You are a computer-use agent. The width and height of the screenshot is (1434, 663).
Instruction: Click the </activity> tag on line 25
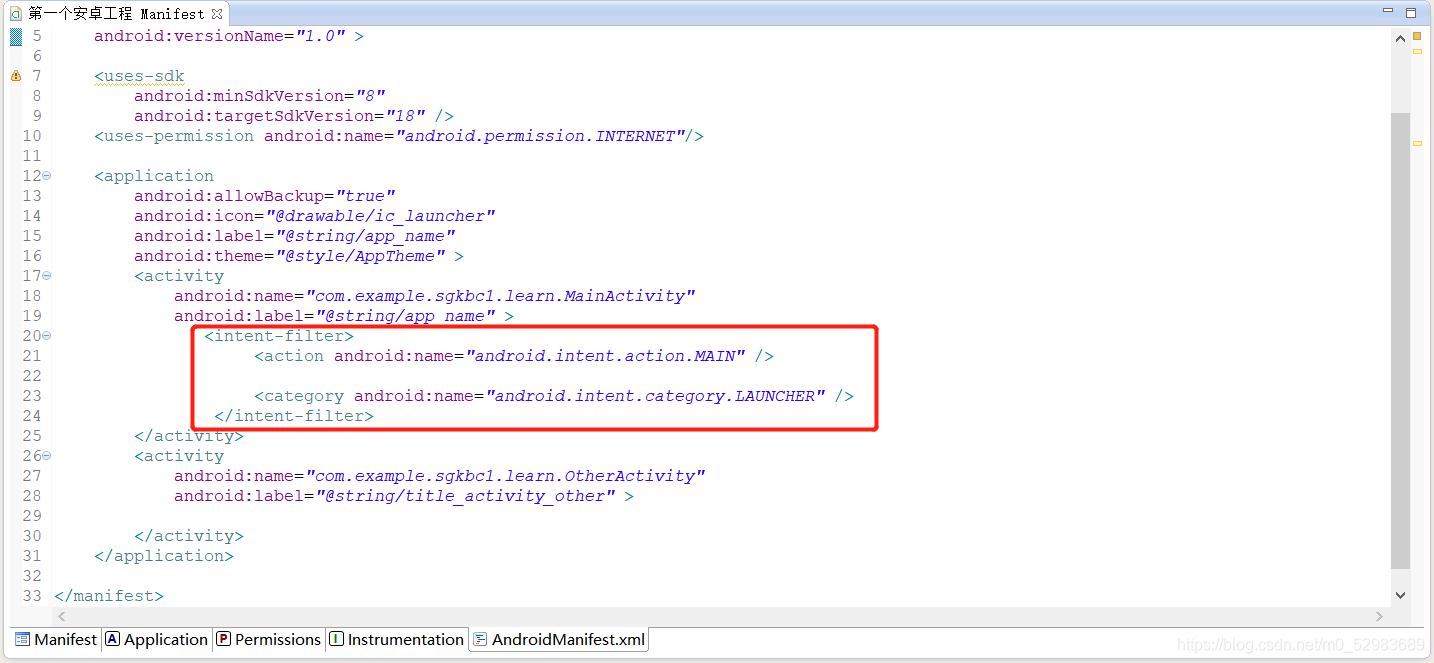(189, 436)
